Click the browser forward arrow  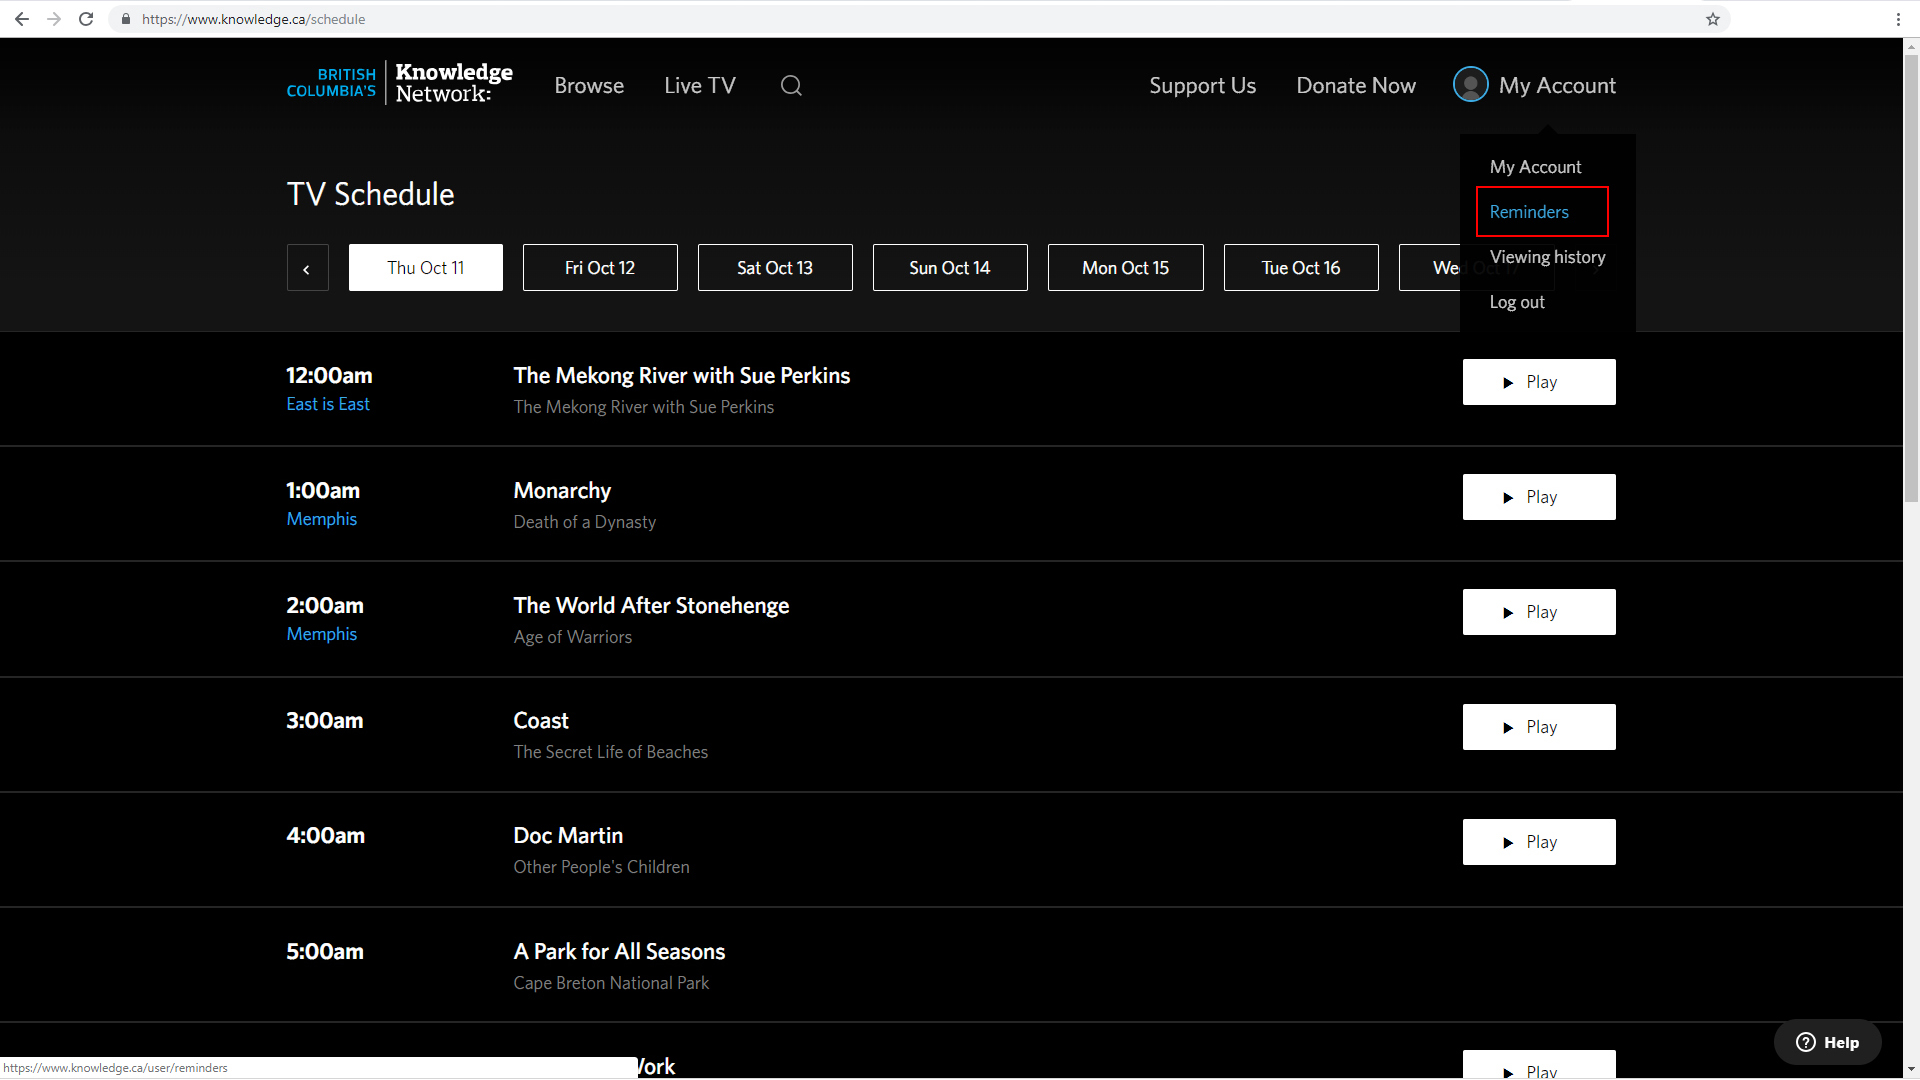coord(54,19)
